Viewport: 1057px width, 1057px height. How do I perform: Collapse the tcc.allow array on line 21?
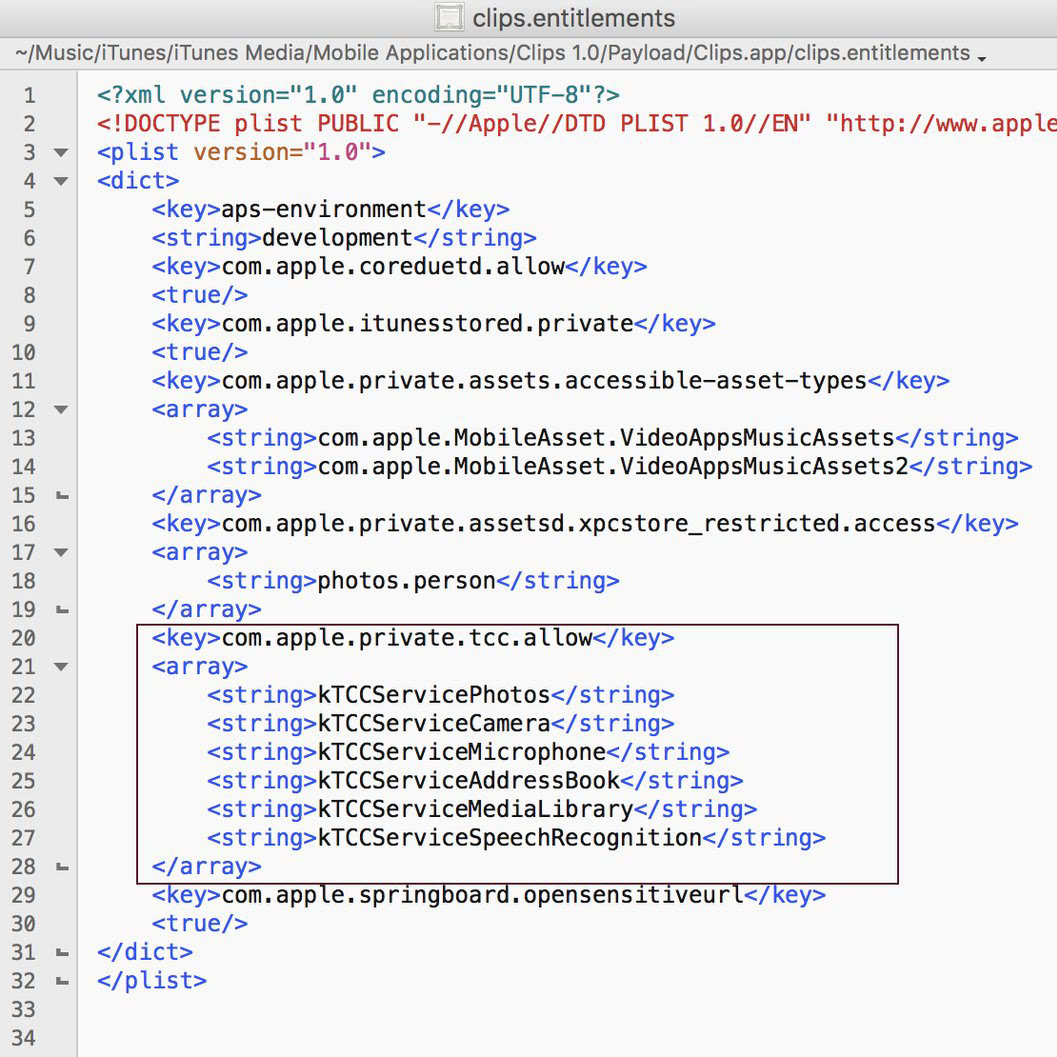coord(61,667)
